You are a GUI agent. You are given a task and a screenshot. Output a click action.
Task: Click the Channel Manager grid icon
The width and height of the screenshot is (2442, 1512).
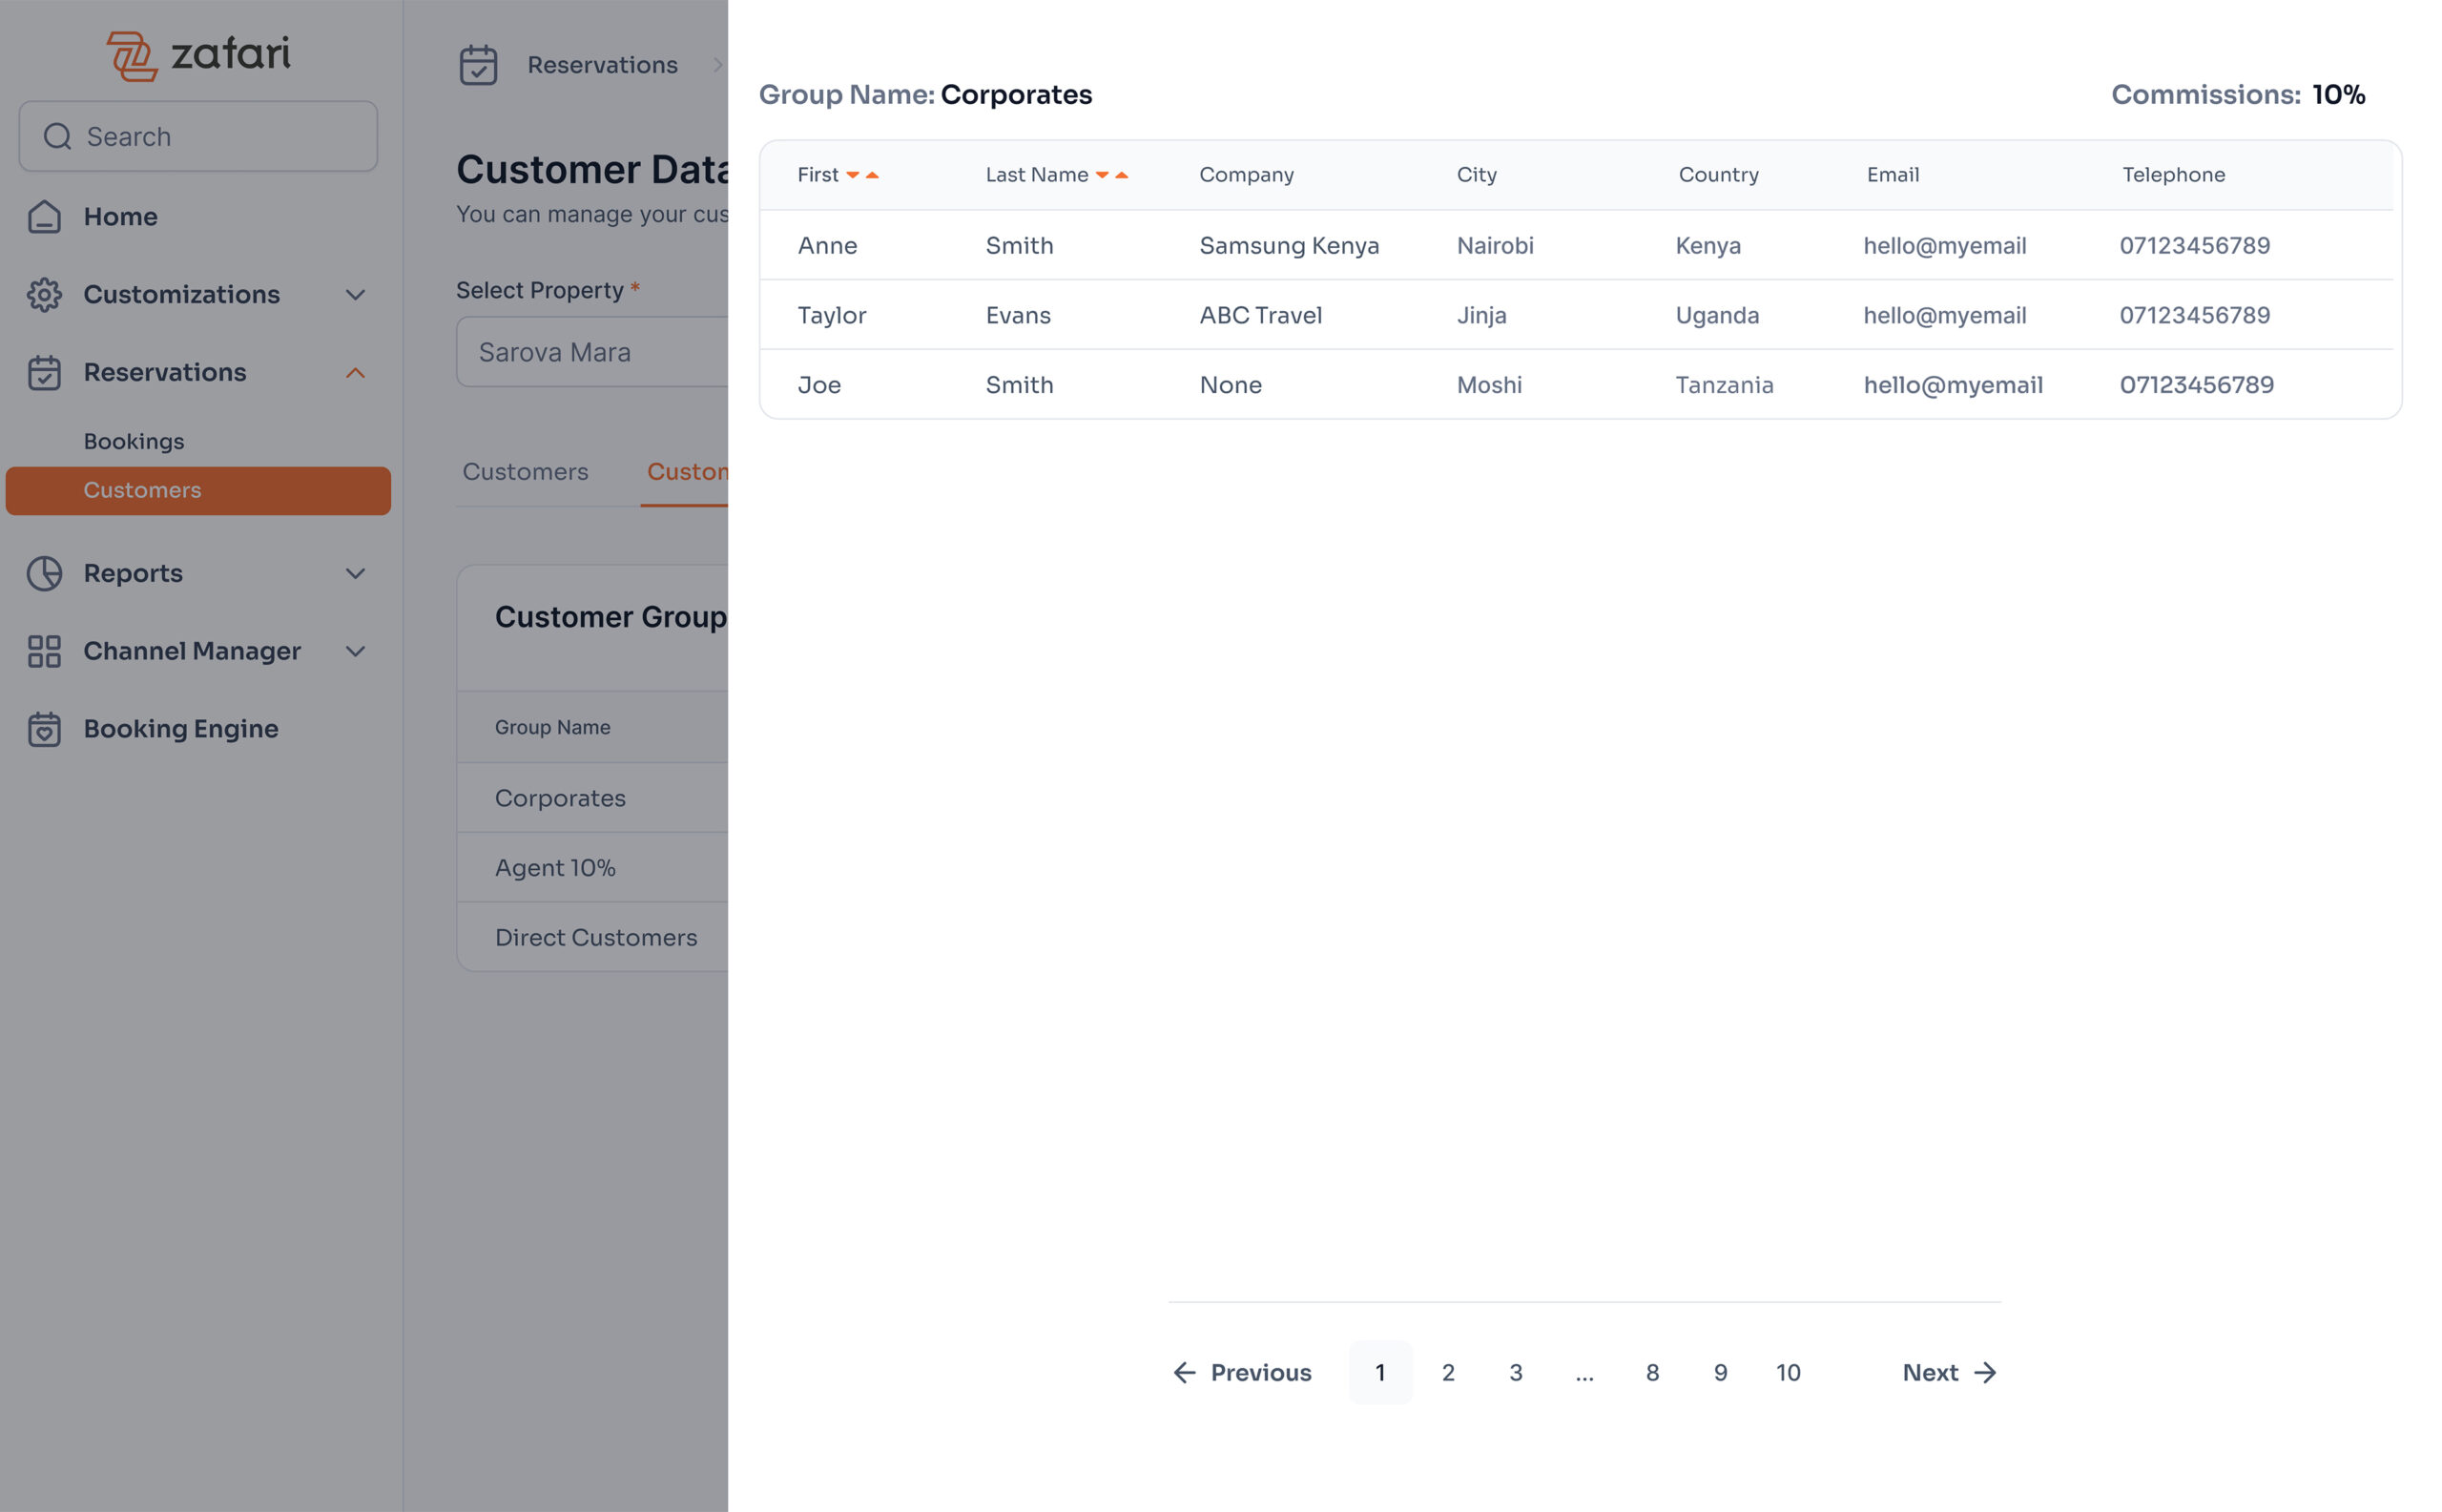coord(44,652)
